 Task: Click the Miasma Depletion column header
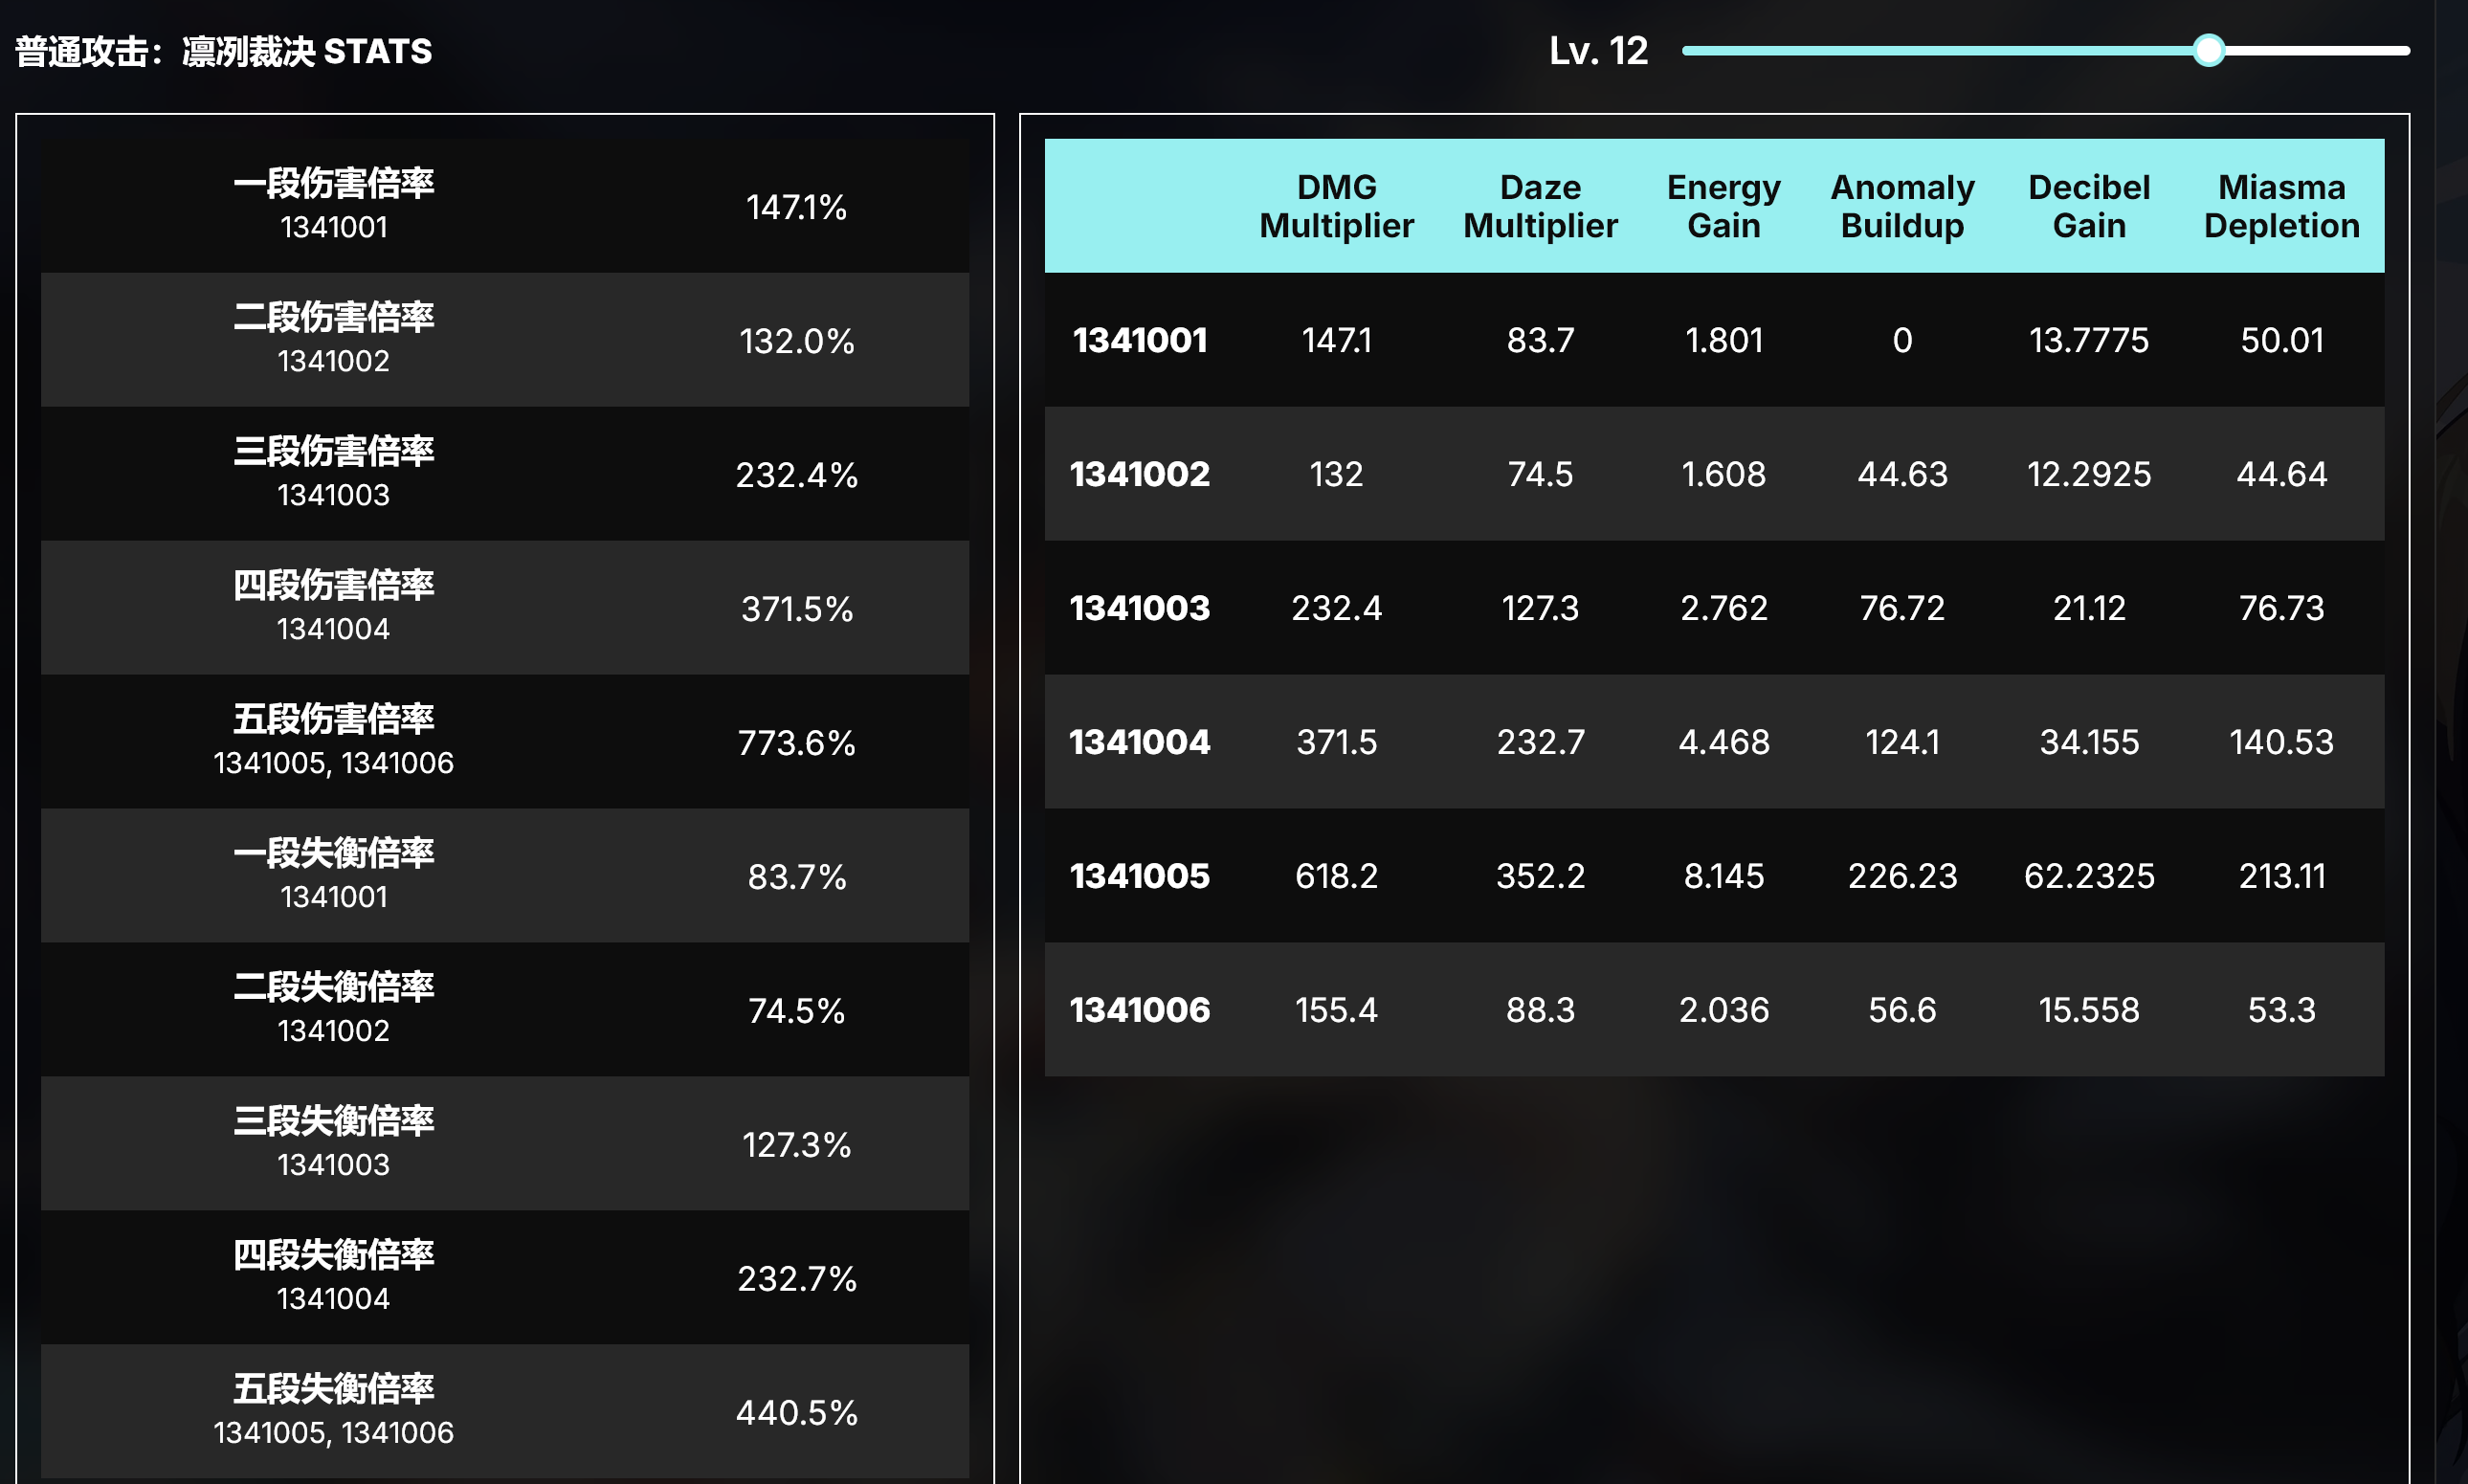[x=2281, y=206]
